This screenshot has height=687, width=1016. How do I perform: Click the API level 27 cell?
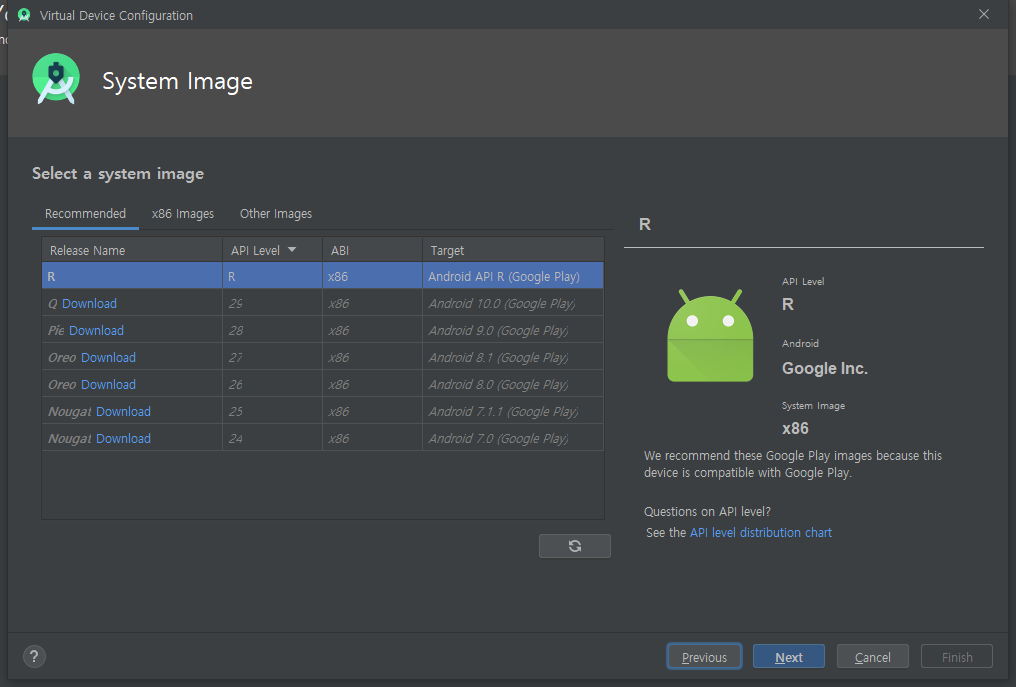(273, 358)
